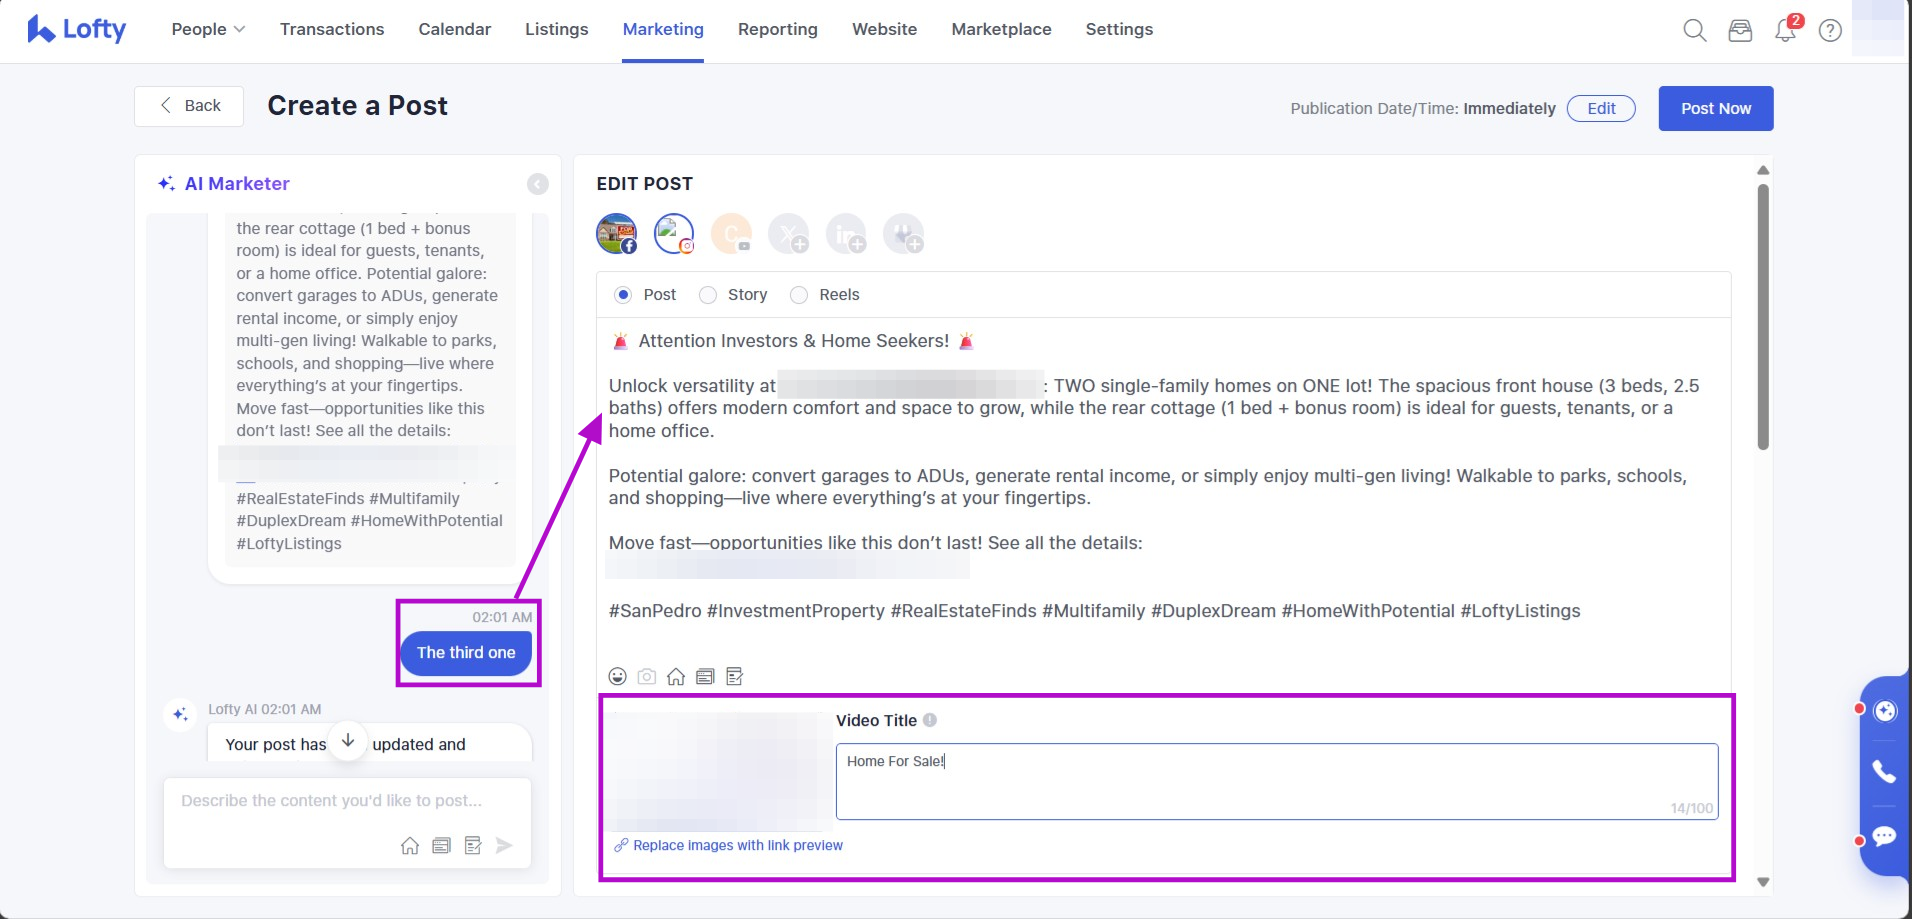
Task: Click the Post Now button
Action: [x=1715, y=108]
